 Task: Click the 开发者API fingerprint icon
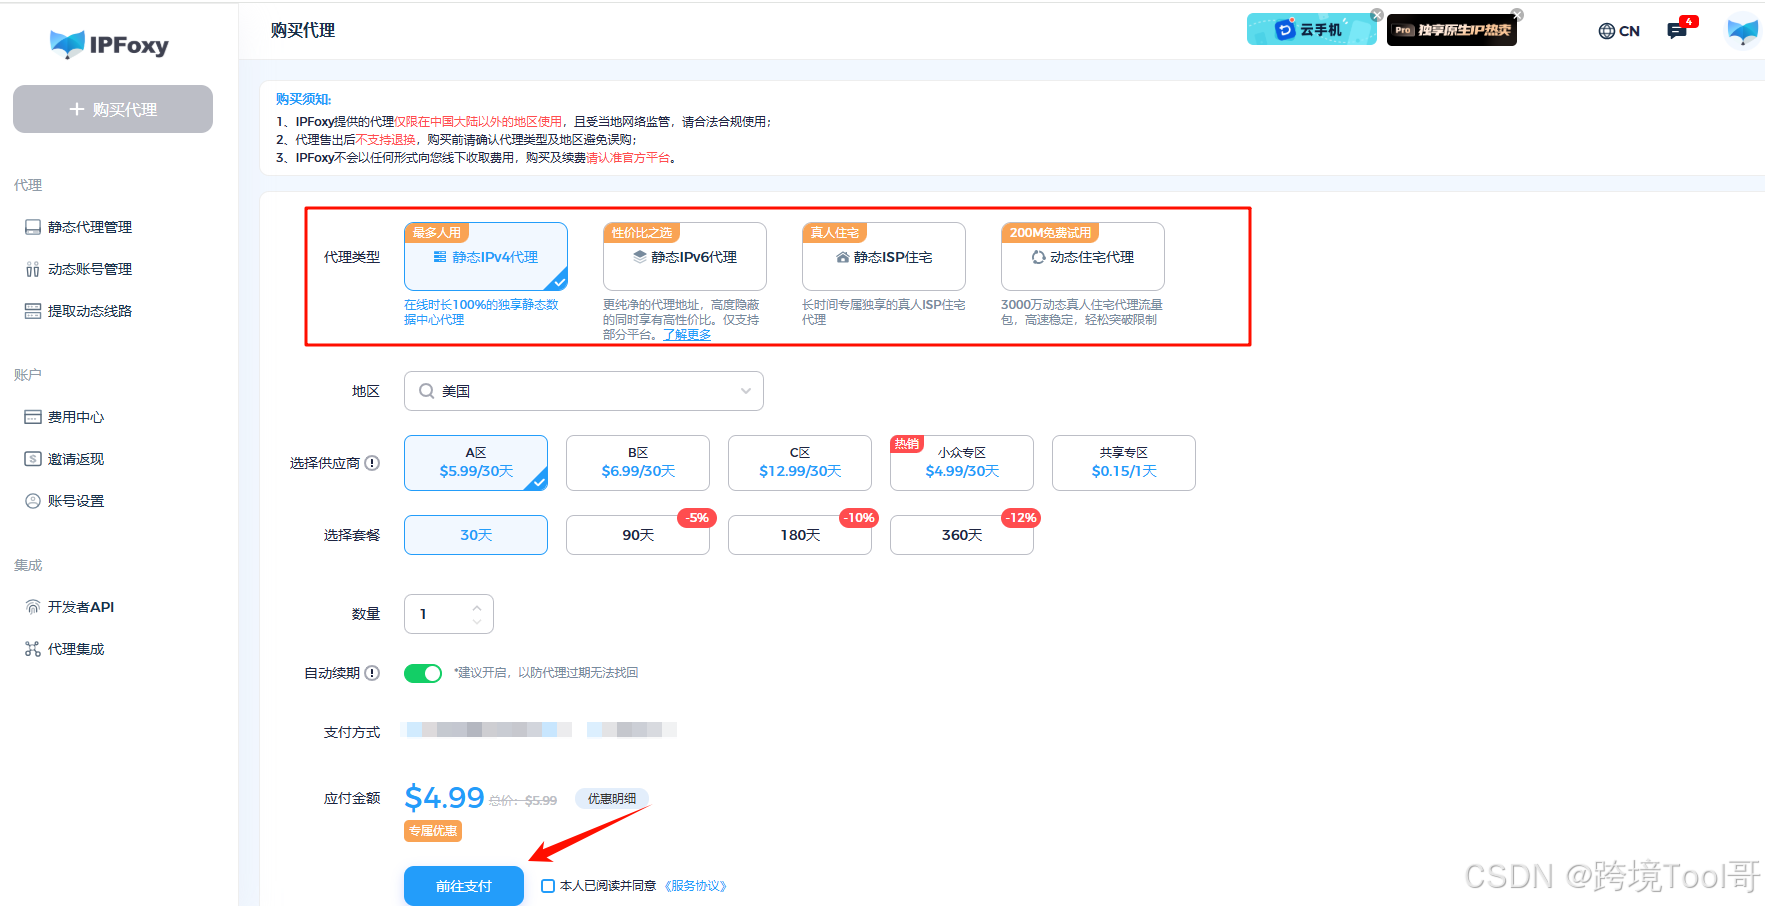(x=33, y=607)
